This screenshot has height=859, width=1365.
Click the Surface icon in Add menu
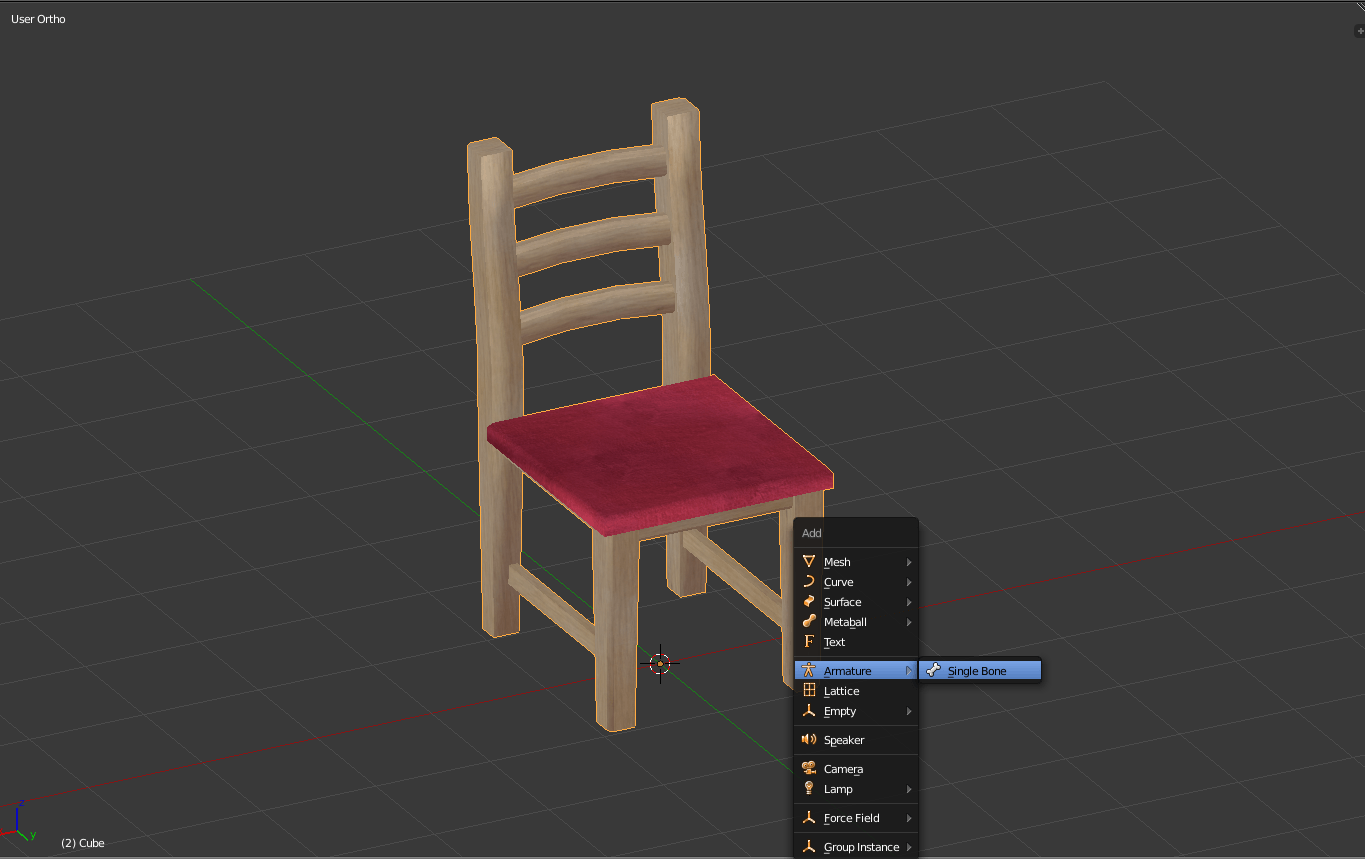[x=809, y=602]
